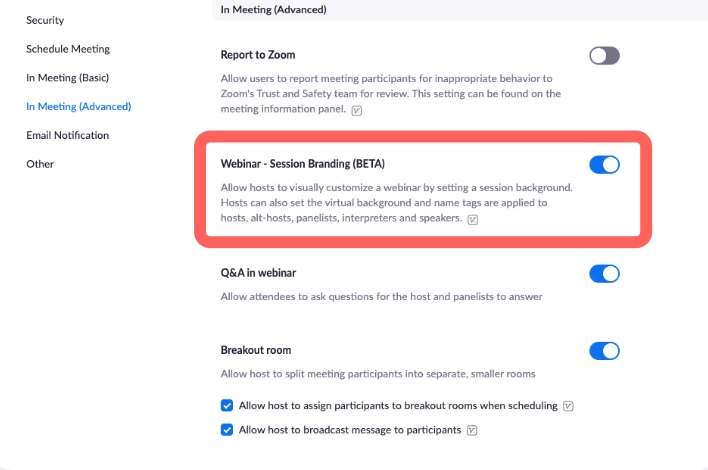
Task: Uncheck allow host to assign participants when scheduling
Action: click(227, 406)
